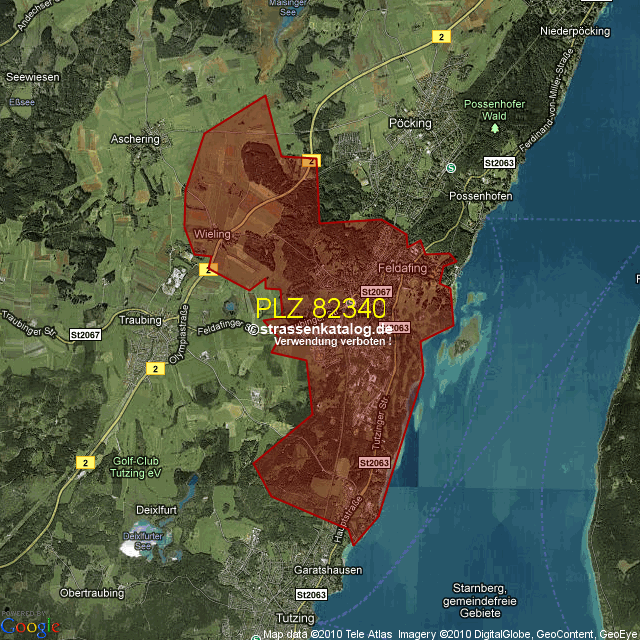The image size is (640, 640).
Task: Select the Deixlfurter See lake label
Action: click(x=141, y=541)
